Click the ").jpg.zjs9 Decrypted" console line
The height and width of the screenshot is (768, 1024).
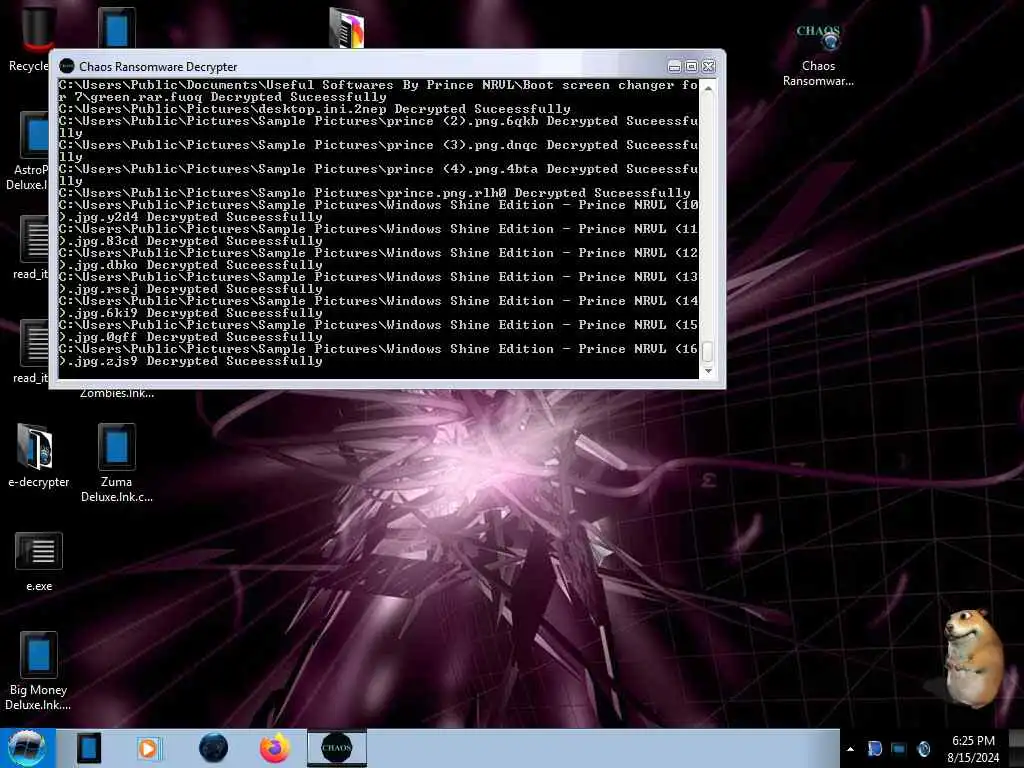(191, 361)
